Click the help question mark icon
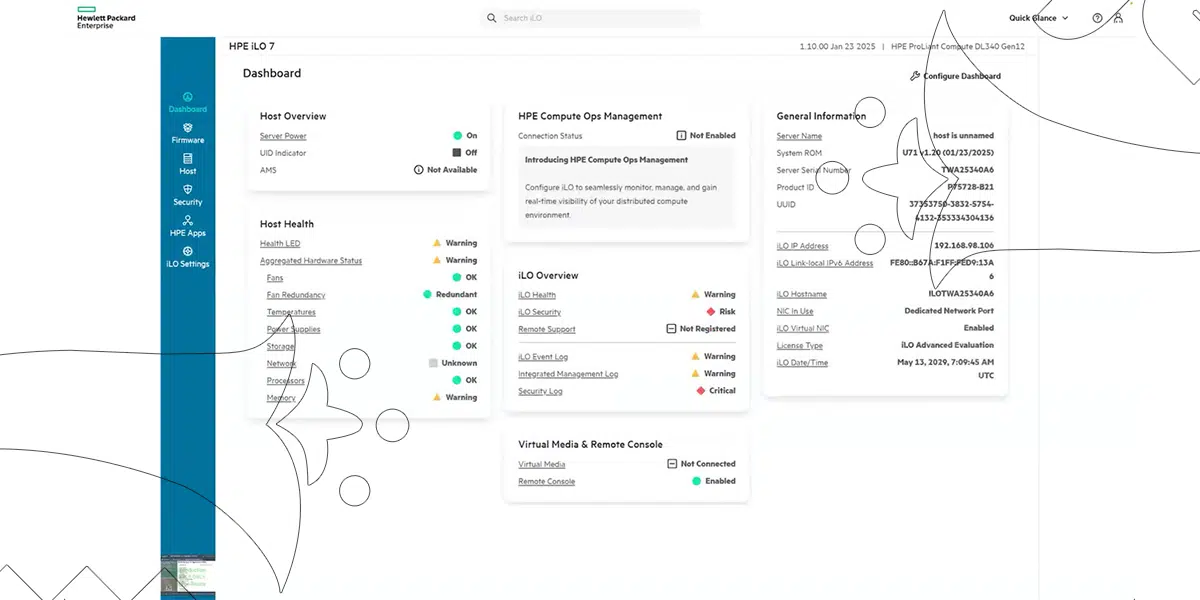Image resolution: width=1200 pixels, height=600 pixels. point(1097,18)
